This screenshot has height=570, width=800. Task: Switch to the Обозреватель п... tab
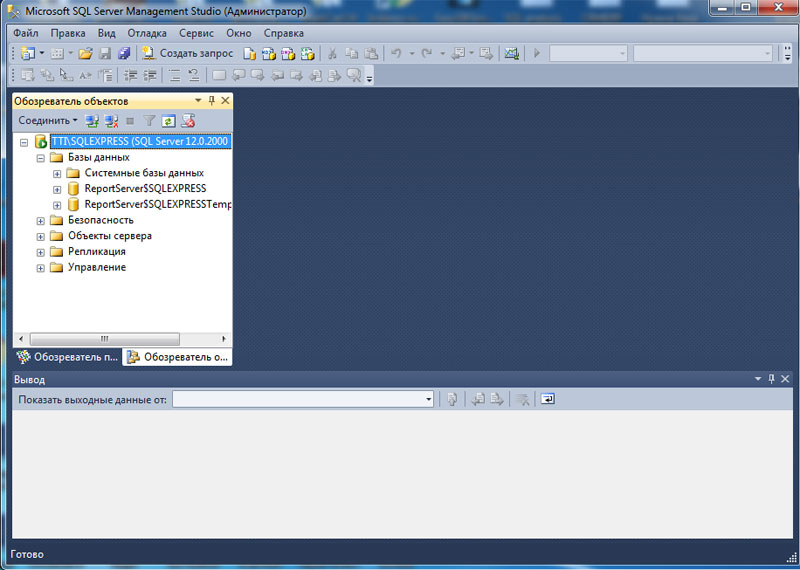pyautogui.click(x=67, y=357)
